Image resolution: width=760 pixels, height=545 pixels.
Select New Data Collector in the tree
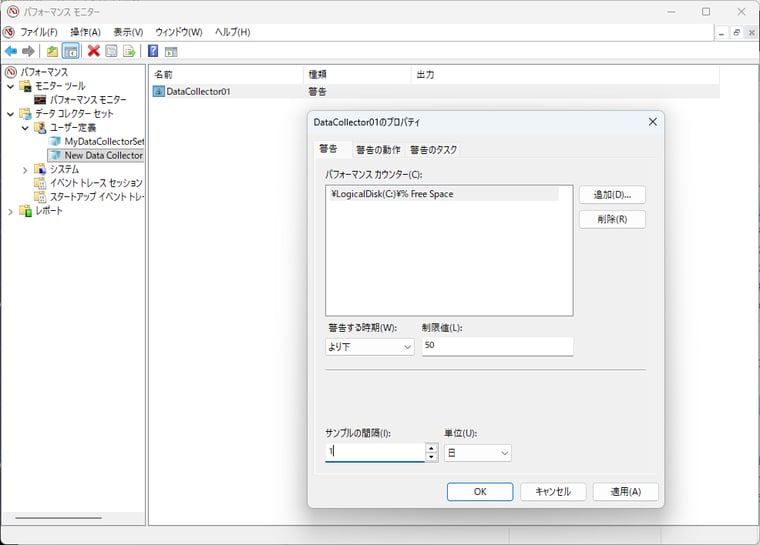tap(104, 155)
